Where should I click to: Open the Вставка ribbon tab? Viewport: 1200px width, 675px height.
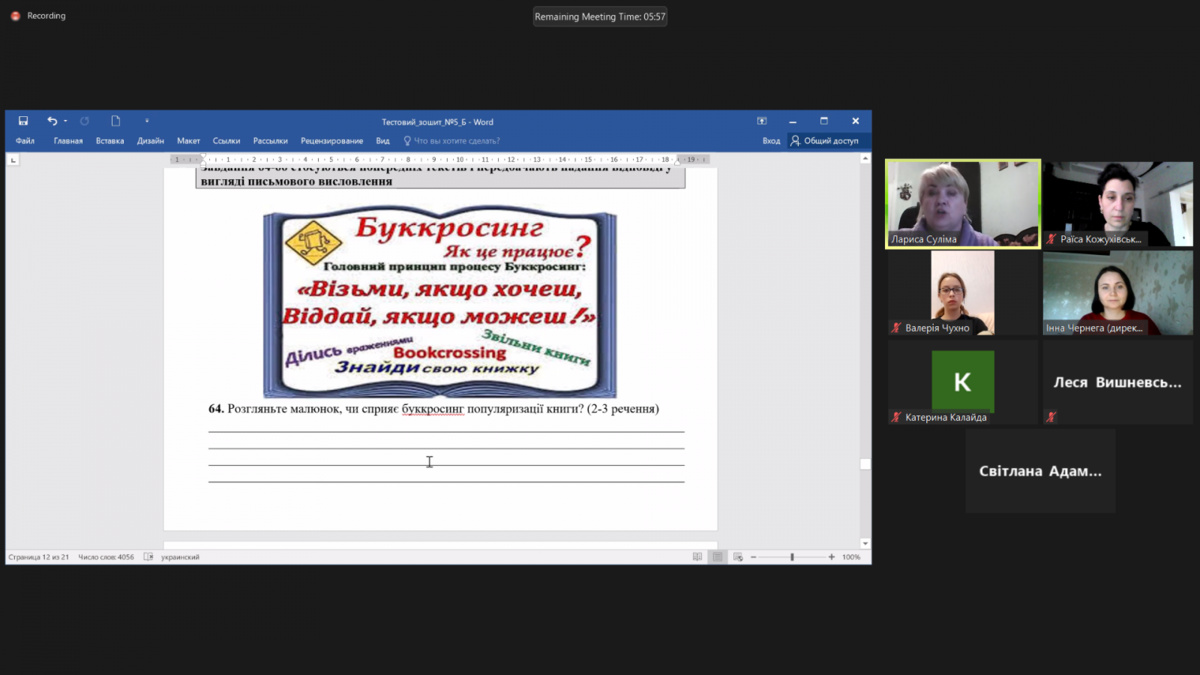coord(110,141)
